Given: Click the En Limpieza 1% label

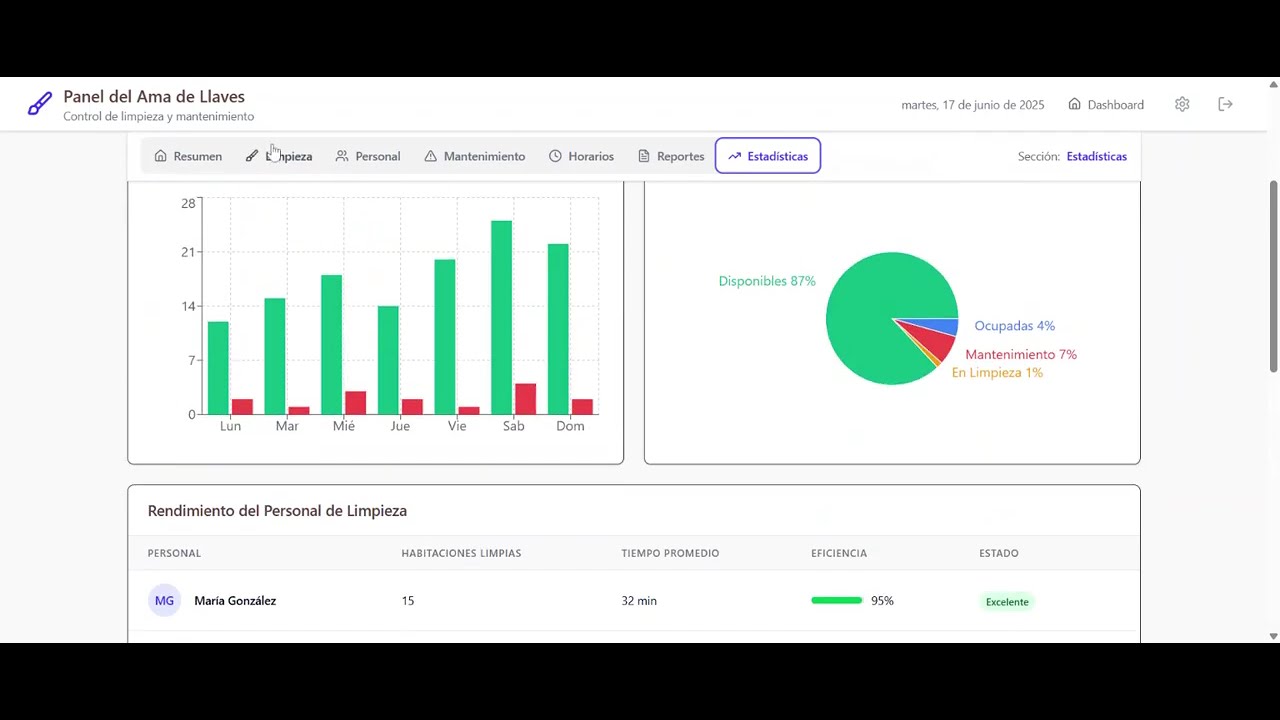Looking at the screenshot, I should click(x=997, y=373).
